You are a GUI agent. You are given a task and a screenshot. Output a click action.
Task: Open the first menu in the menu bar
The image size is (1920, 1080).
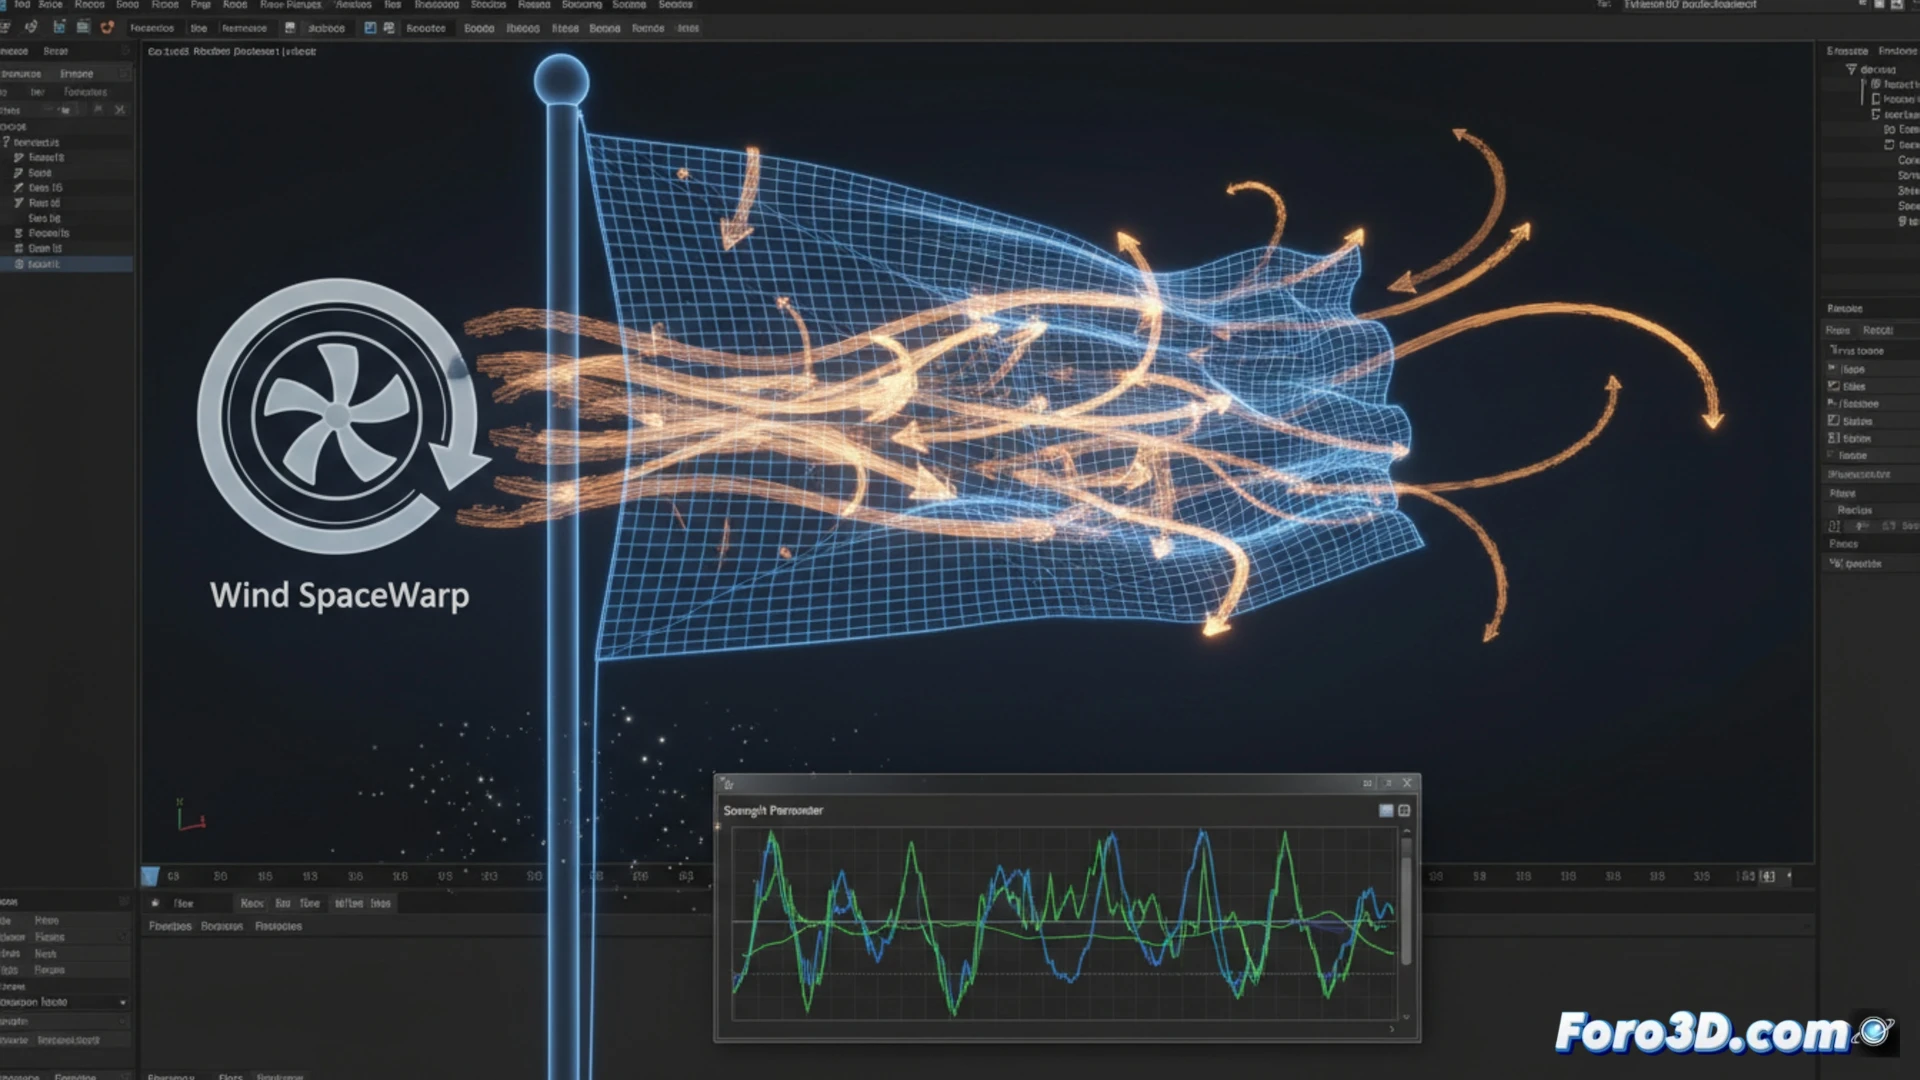(22, 5)
